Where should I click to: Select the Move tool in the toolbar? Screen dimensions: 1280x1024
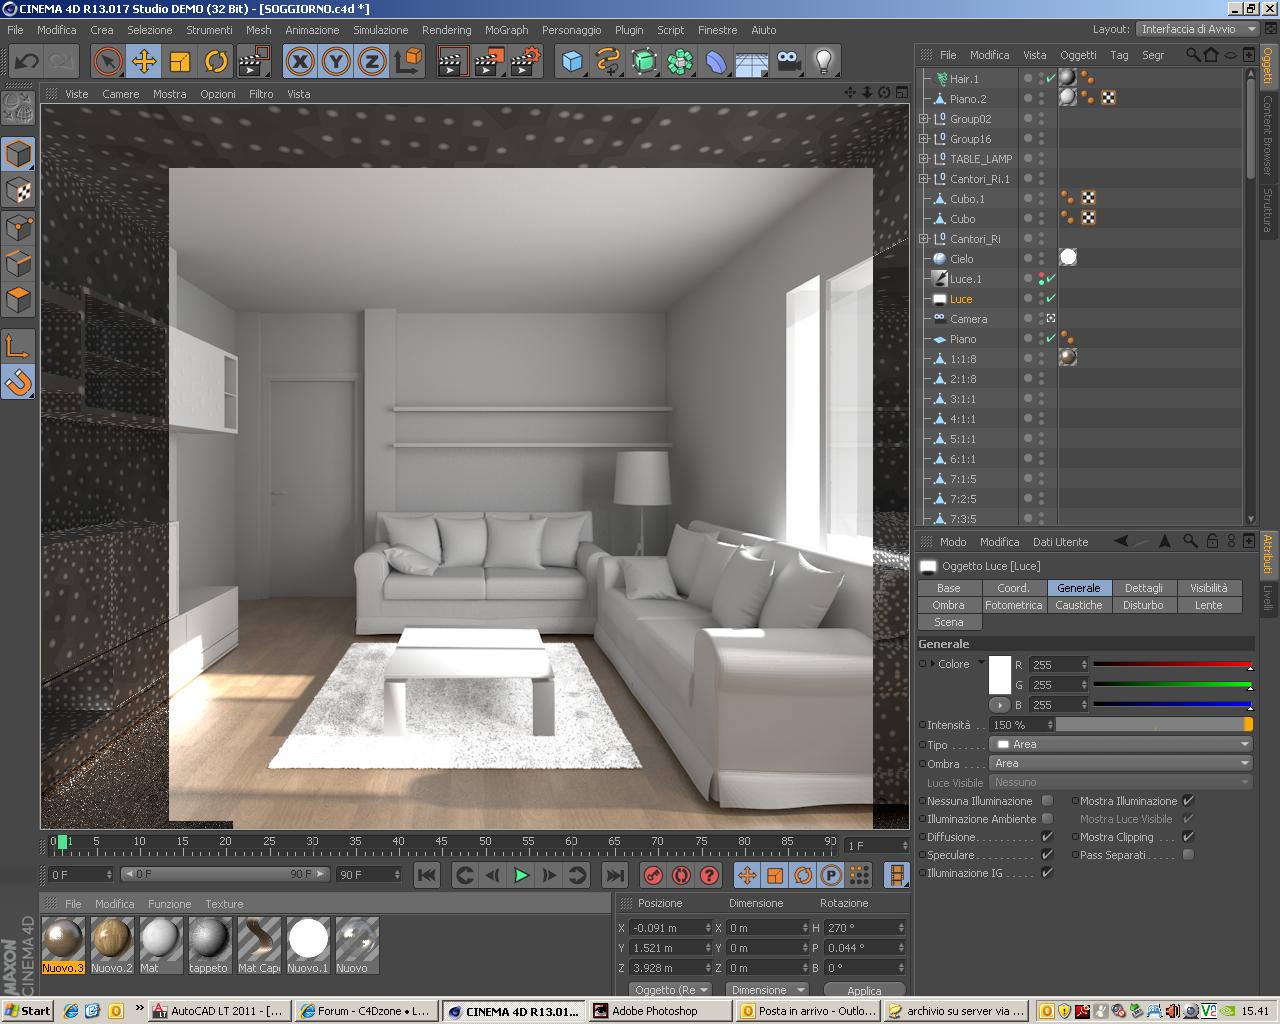144,62
